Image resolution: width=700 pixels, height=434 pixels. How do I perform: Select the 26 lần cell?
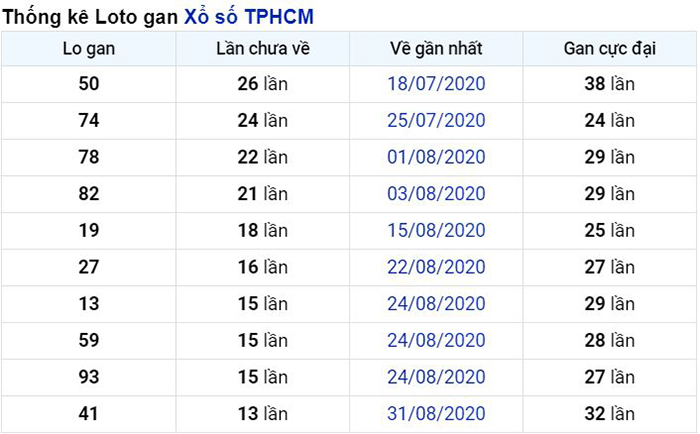263,84
